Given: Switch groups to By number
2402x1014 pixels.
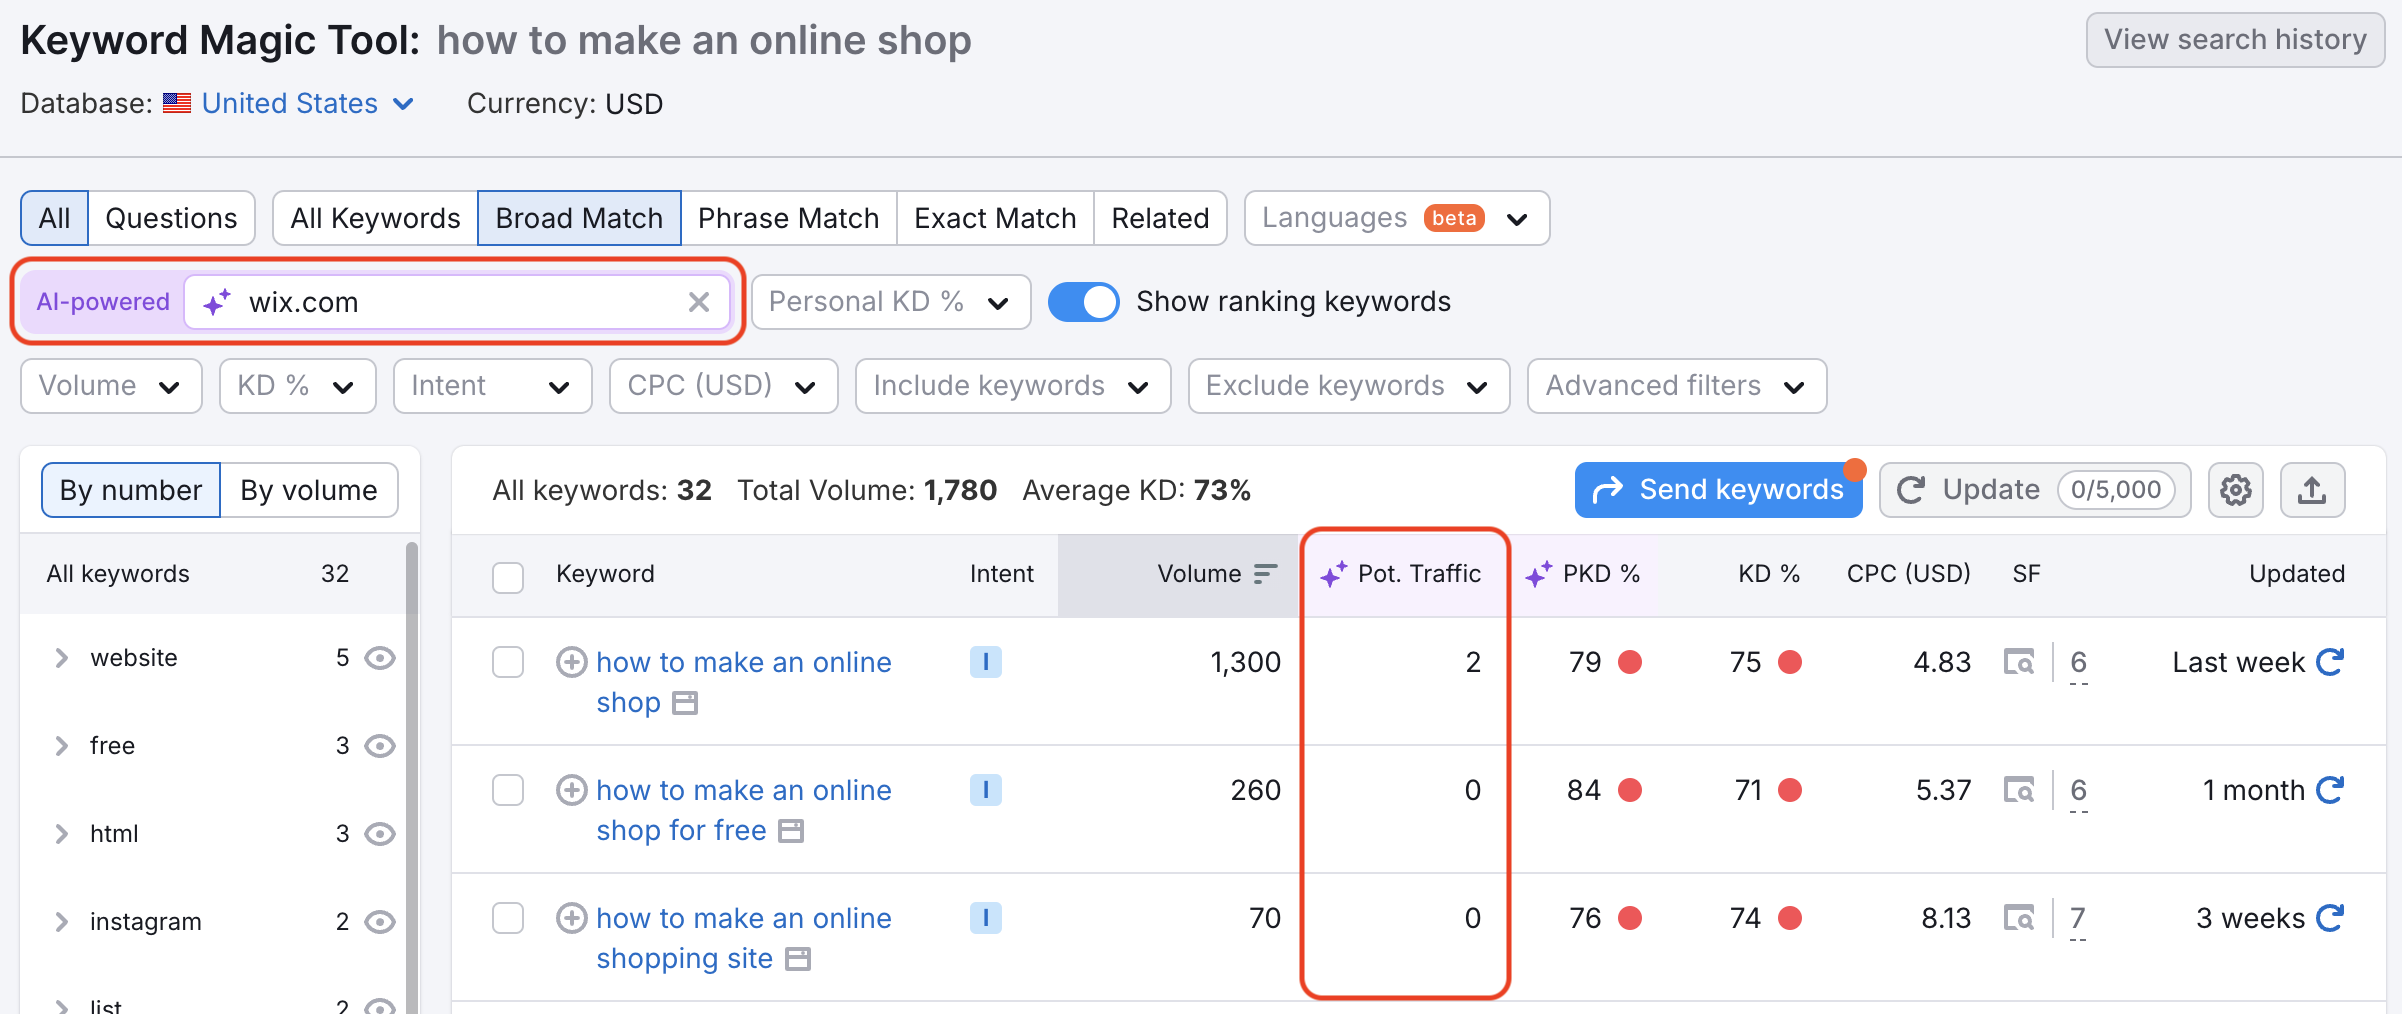Looking at the screenshot, I should [131, 490].
